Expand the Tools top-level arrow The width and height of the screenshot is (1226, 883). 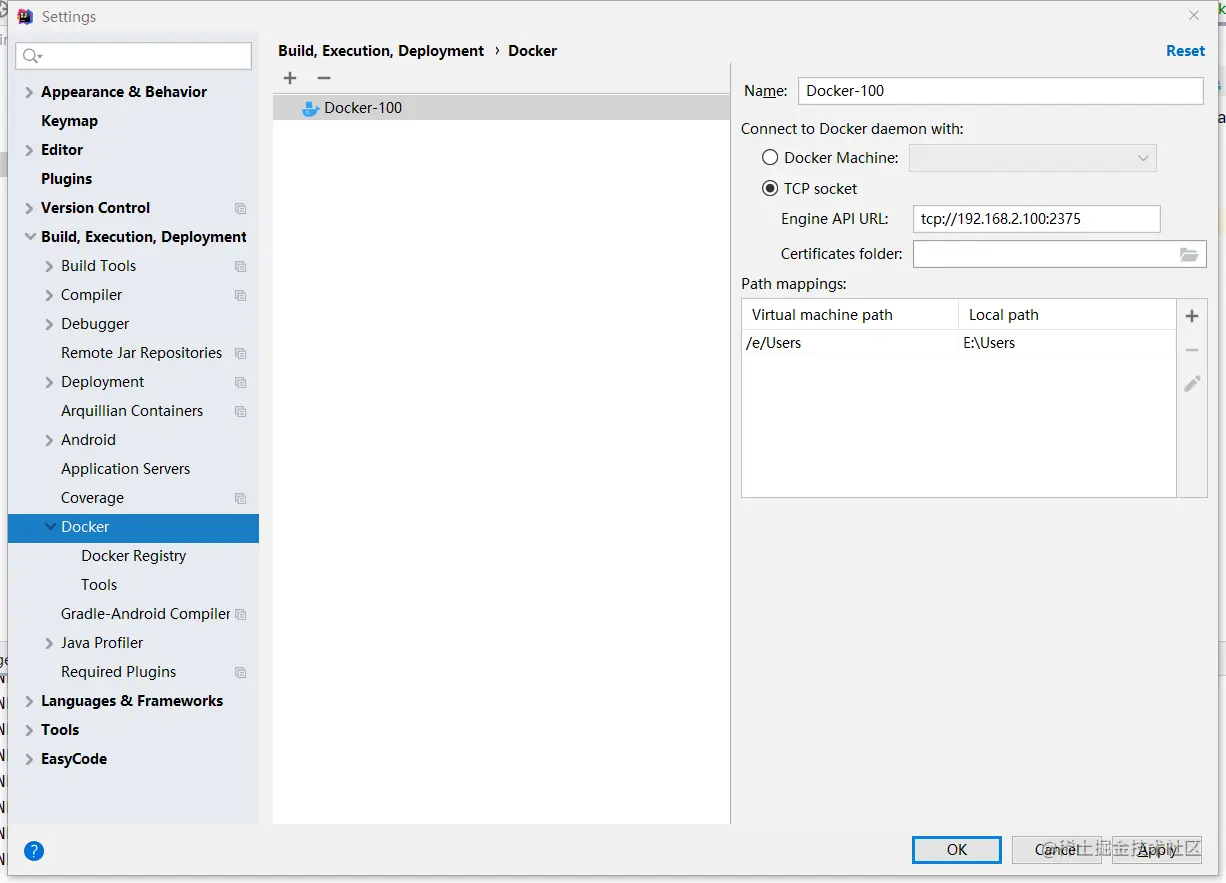pyautogui.click(x=29, y=730)
